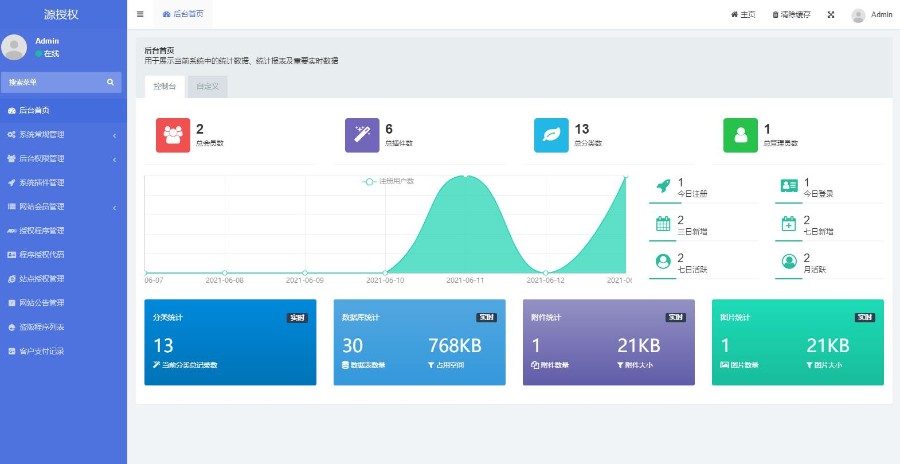Expand the 网站会员管理 sidebar menu
The image size is (900, 464).
coord(62,207)
